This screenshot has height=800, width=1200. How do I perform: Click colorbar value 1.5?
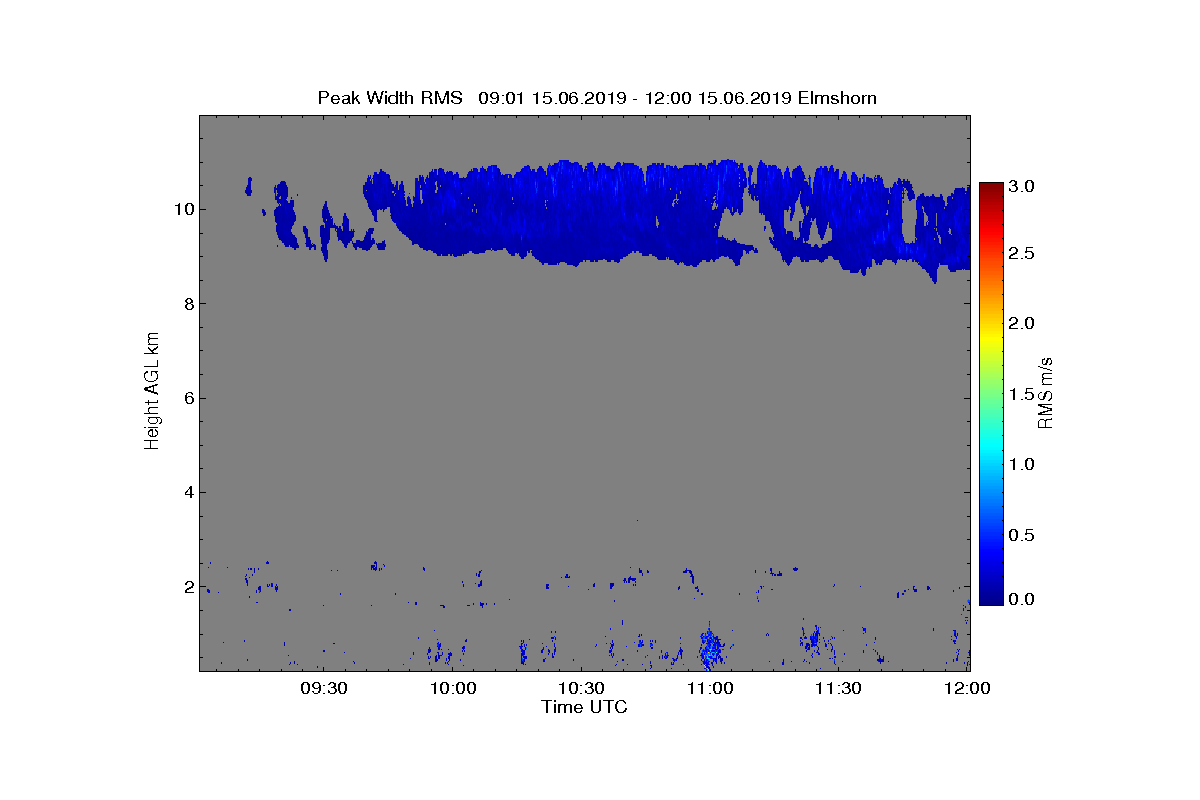coord(1020,395)
